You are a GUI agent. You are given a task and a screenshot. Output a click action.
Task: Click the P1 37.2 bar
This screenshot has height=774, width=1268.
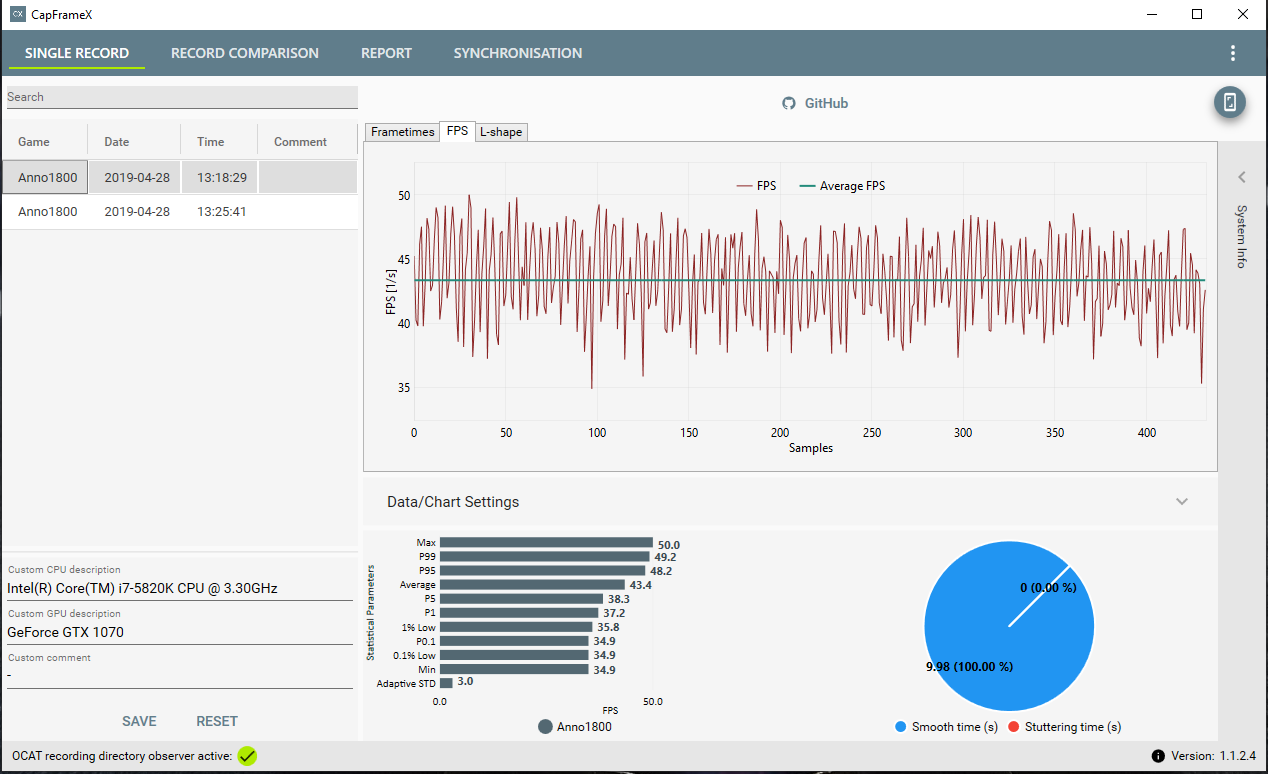(519, 613)
